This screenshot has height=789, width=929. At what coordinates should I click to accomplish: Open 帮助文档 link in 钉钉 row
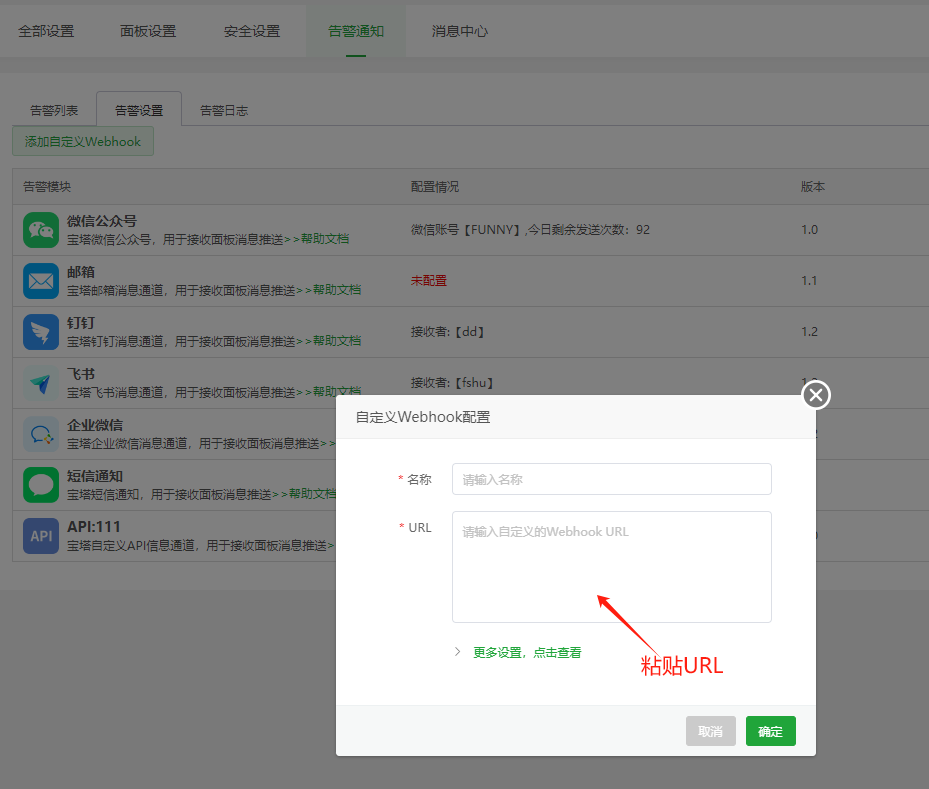[337, 341]
